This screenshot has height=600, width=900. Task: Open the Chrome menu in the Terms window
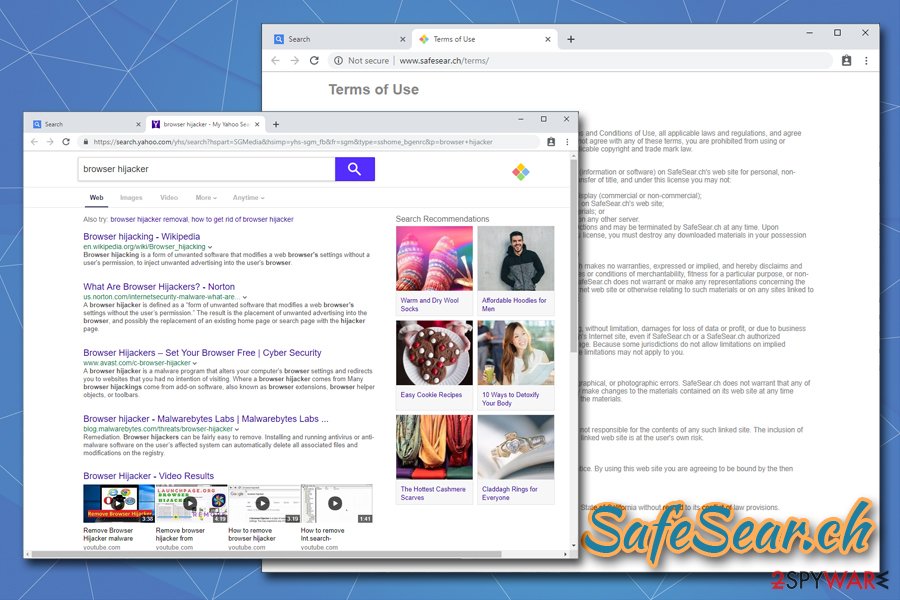(x=866, y=60)
